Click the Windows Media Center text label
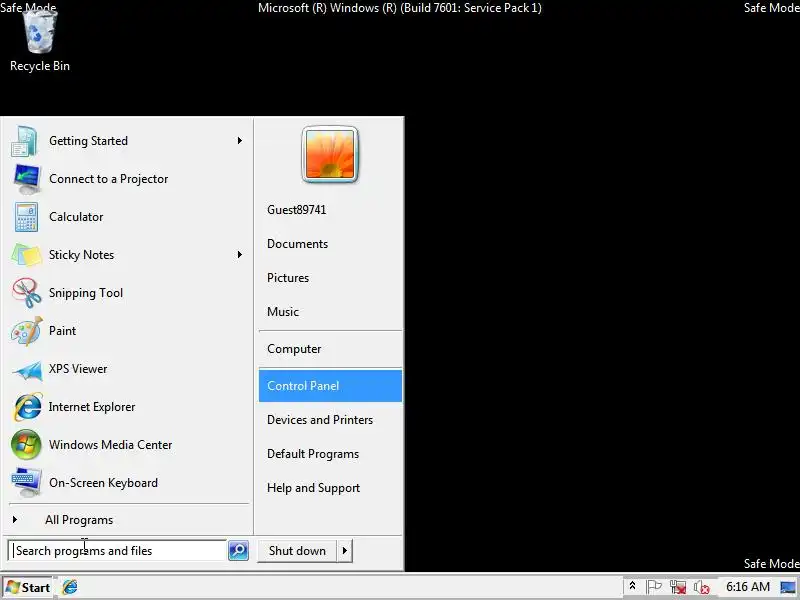Image resolution: width=800 pixels, height=600 pixels. coord(110,445)
